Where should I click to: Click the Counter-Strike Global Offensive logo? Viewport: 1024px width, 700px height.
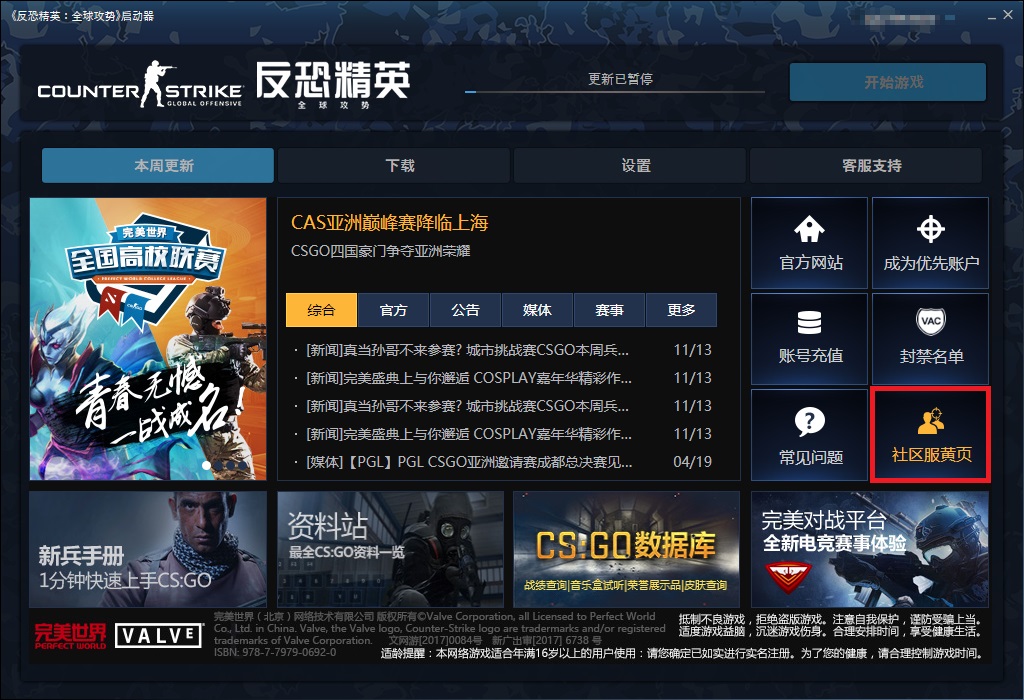(x=140, y=85)
